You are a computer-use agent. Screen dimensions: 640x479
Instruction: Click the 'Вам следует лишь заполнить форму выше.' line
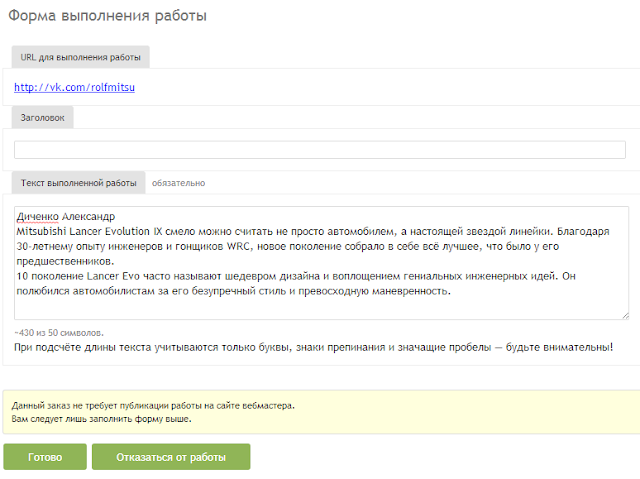tap(101, 419)
